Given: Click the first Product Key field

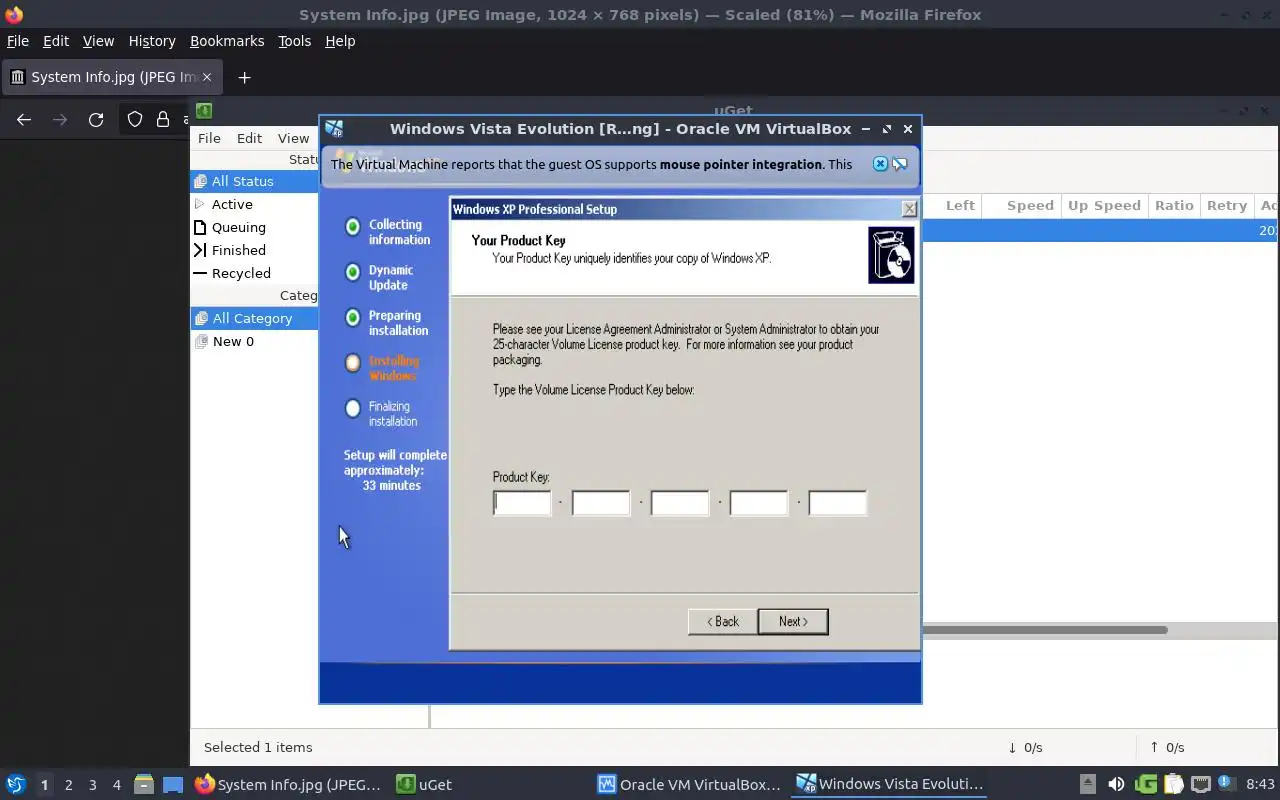Looking at the screenshot, I should point(522,503).
